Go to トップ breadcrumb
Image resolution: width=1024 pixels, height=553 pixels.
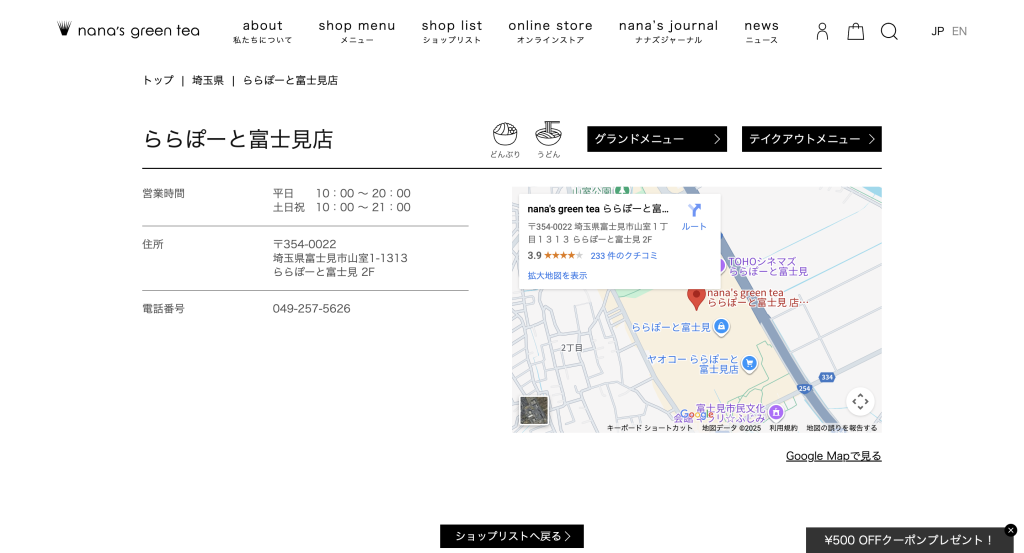coord(158,80)
